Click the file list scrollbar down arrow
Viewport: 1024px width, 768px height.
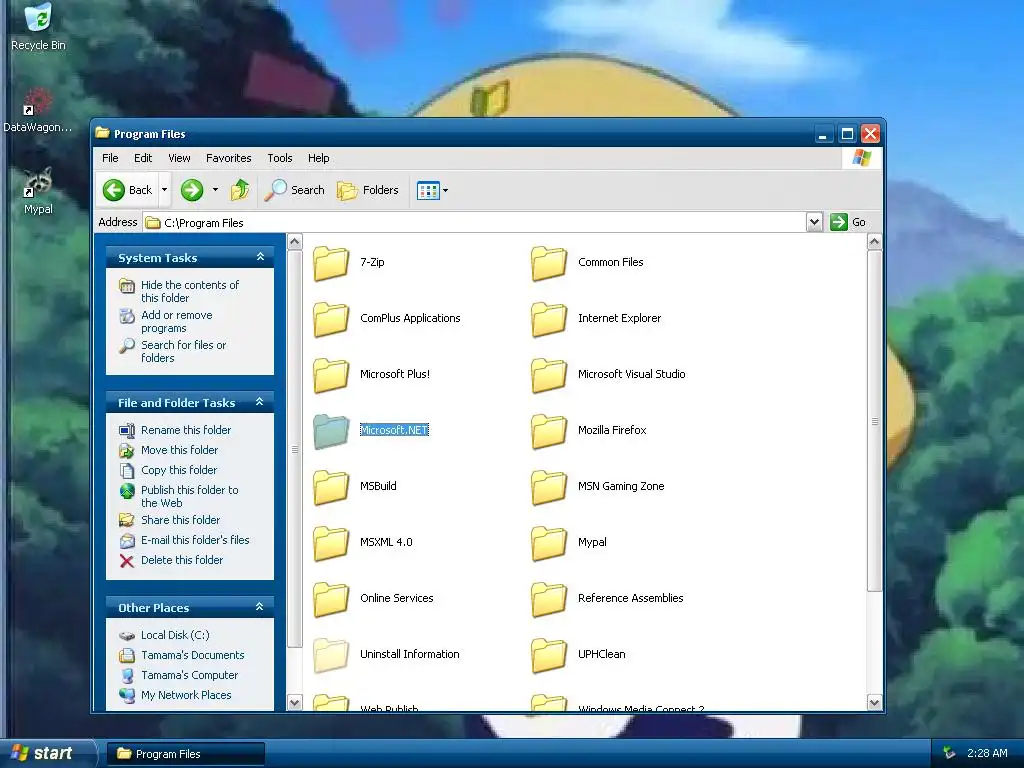coord(874,703)
